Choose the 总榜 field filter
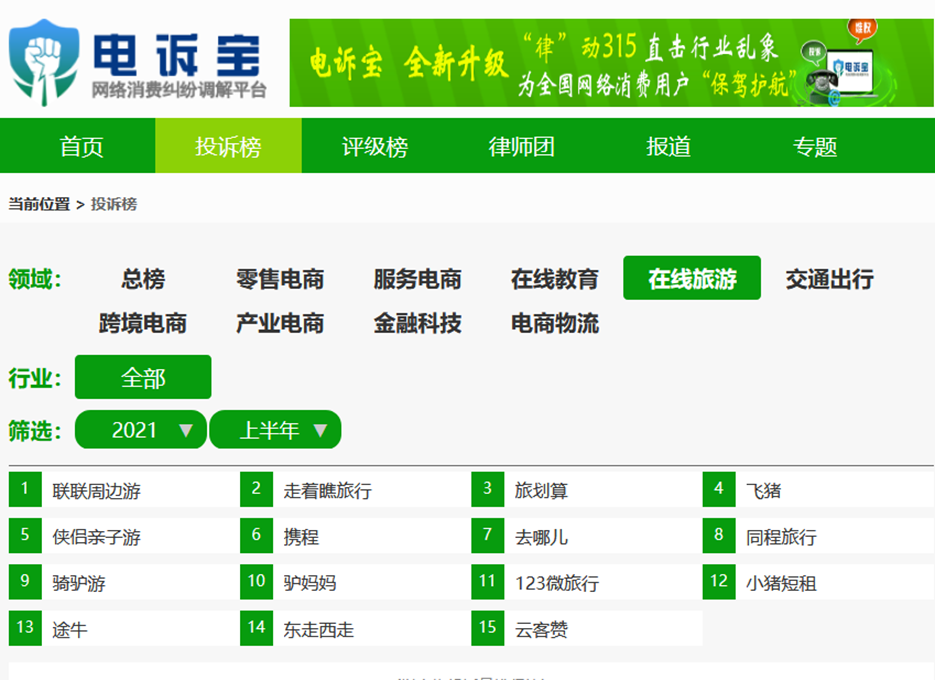 [x=143, y=279]
